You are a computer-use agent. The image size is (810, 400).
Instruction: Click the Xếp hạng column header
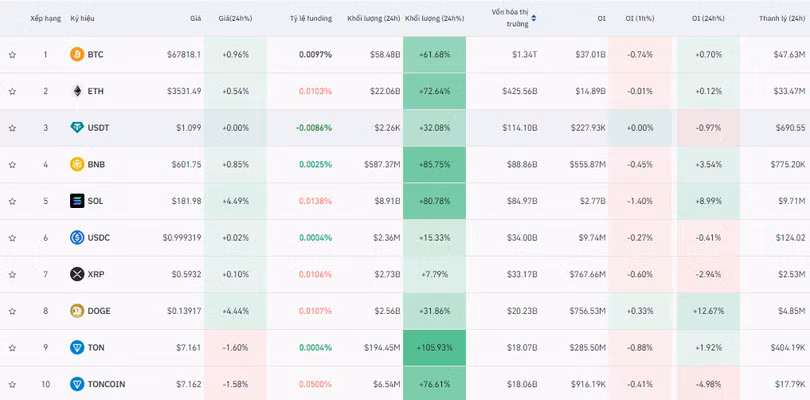[45, 18]
